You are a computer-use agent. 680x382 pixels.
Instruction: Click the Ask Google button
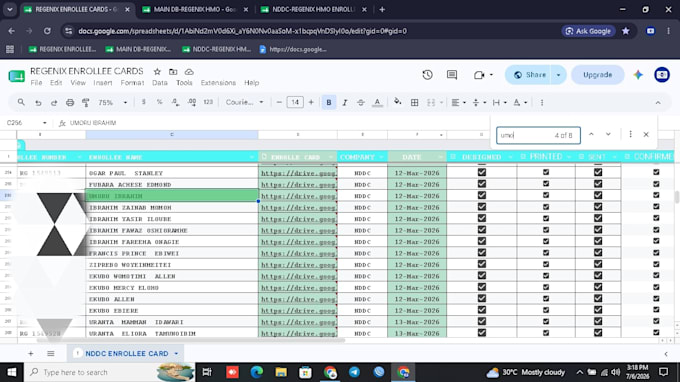click(588, 31)
